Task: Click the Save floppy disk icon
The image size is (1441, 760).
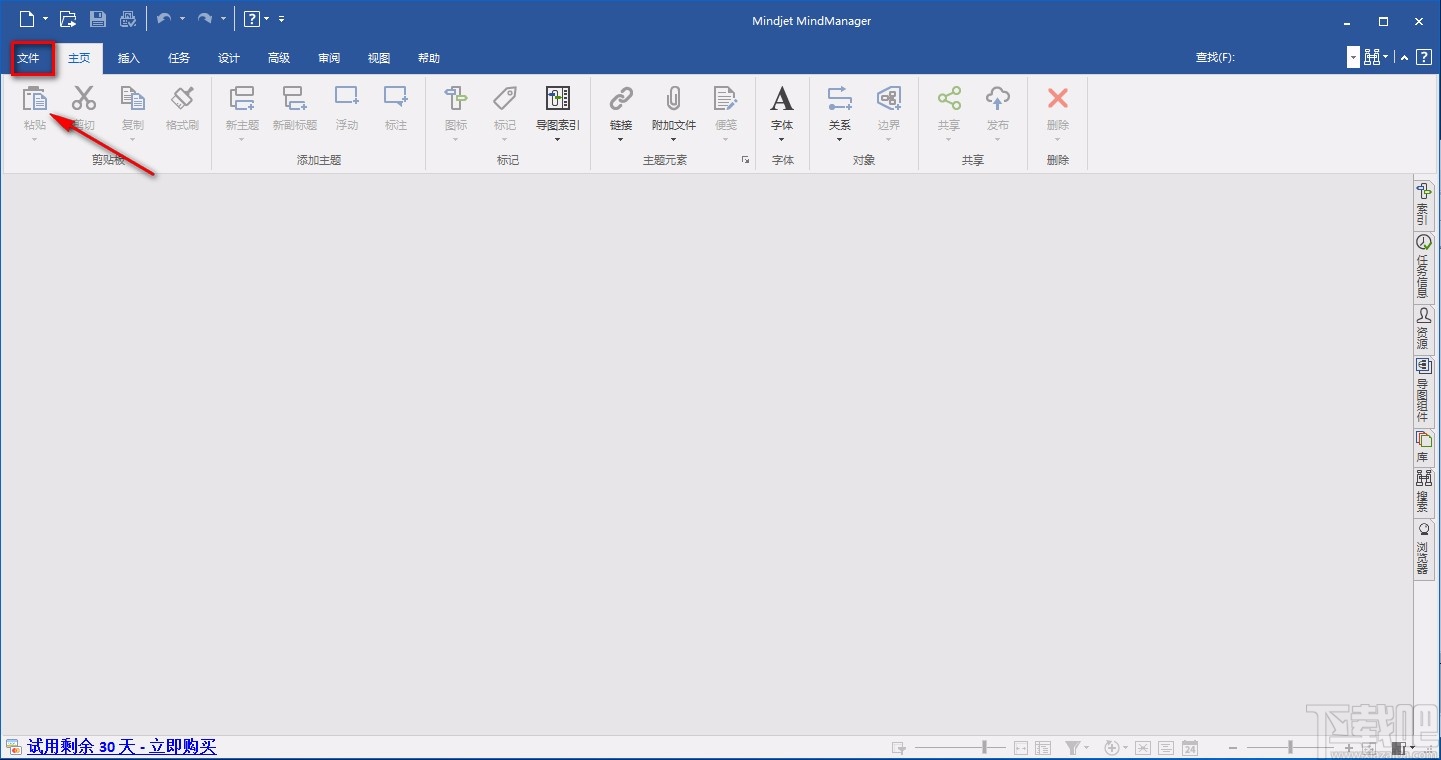Action: click(x=98, y=19)
